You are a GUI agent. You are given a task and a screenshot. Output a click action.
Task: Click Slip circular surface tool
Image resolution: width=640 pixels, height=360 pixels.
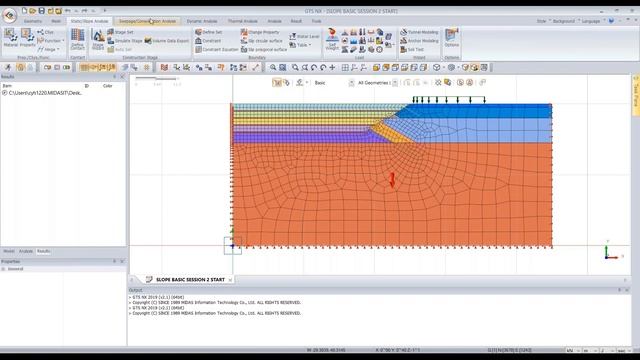click(261, 41)
